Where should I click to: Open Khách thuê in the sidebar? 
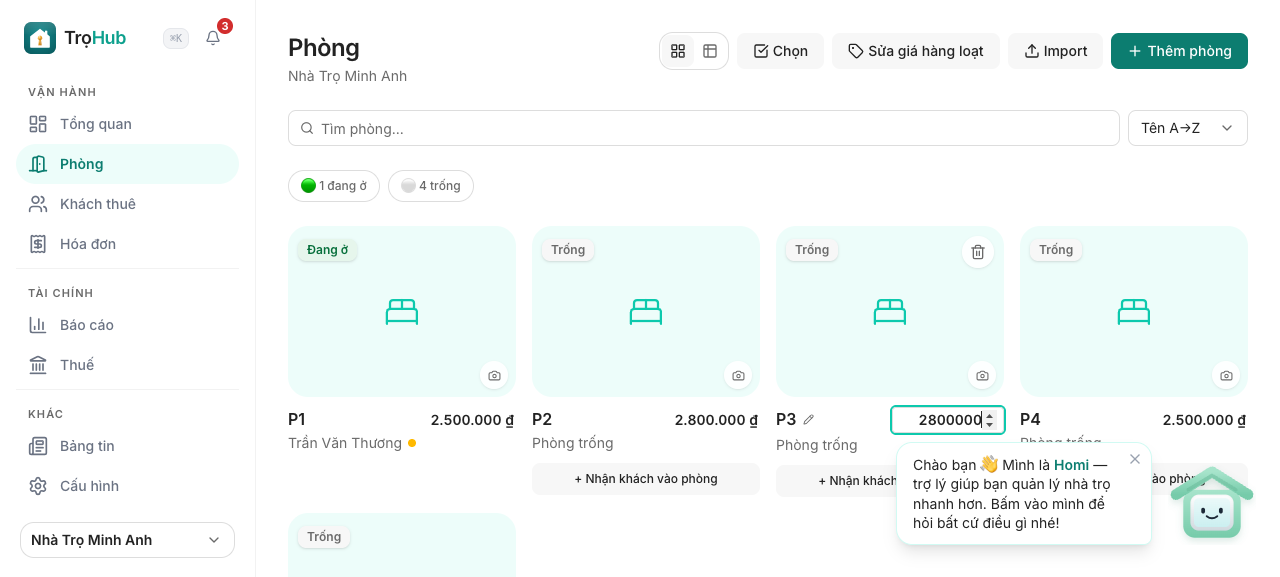pyautogui.click(x=128, y=204)
